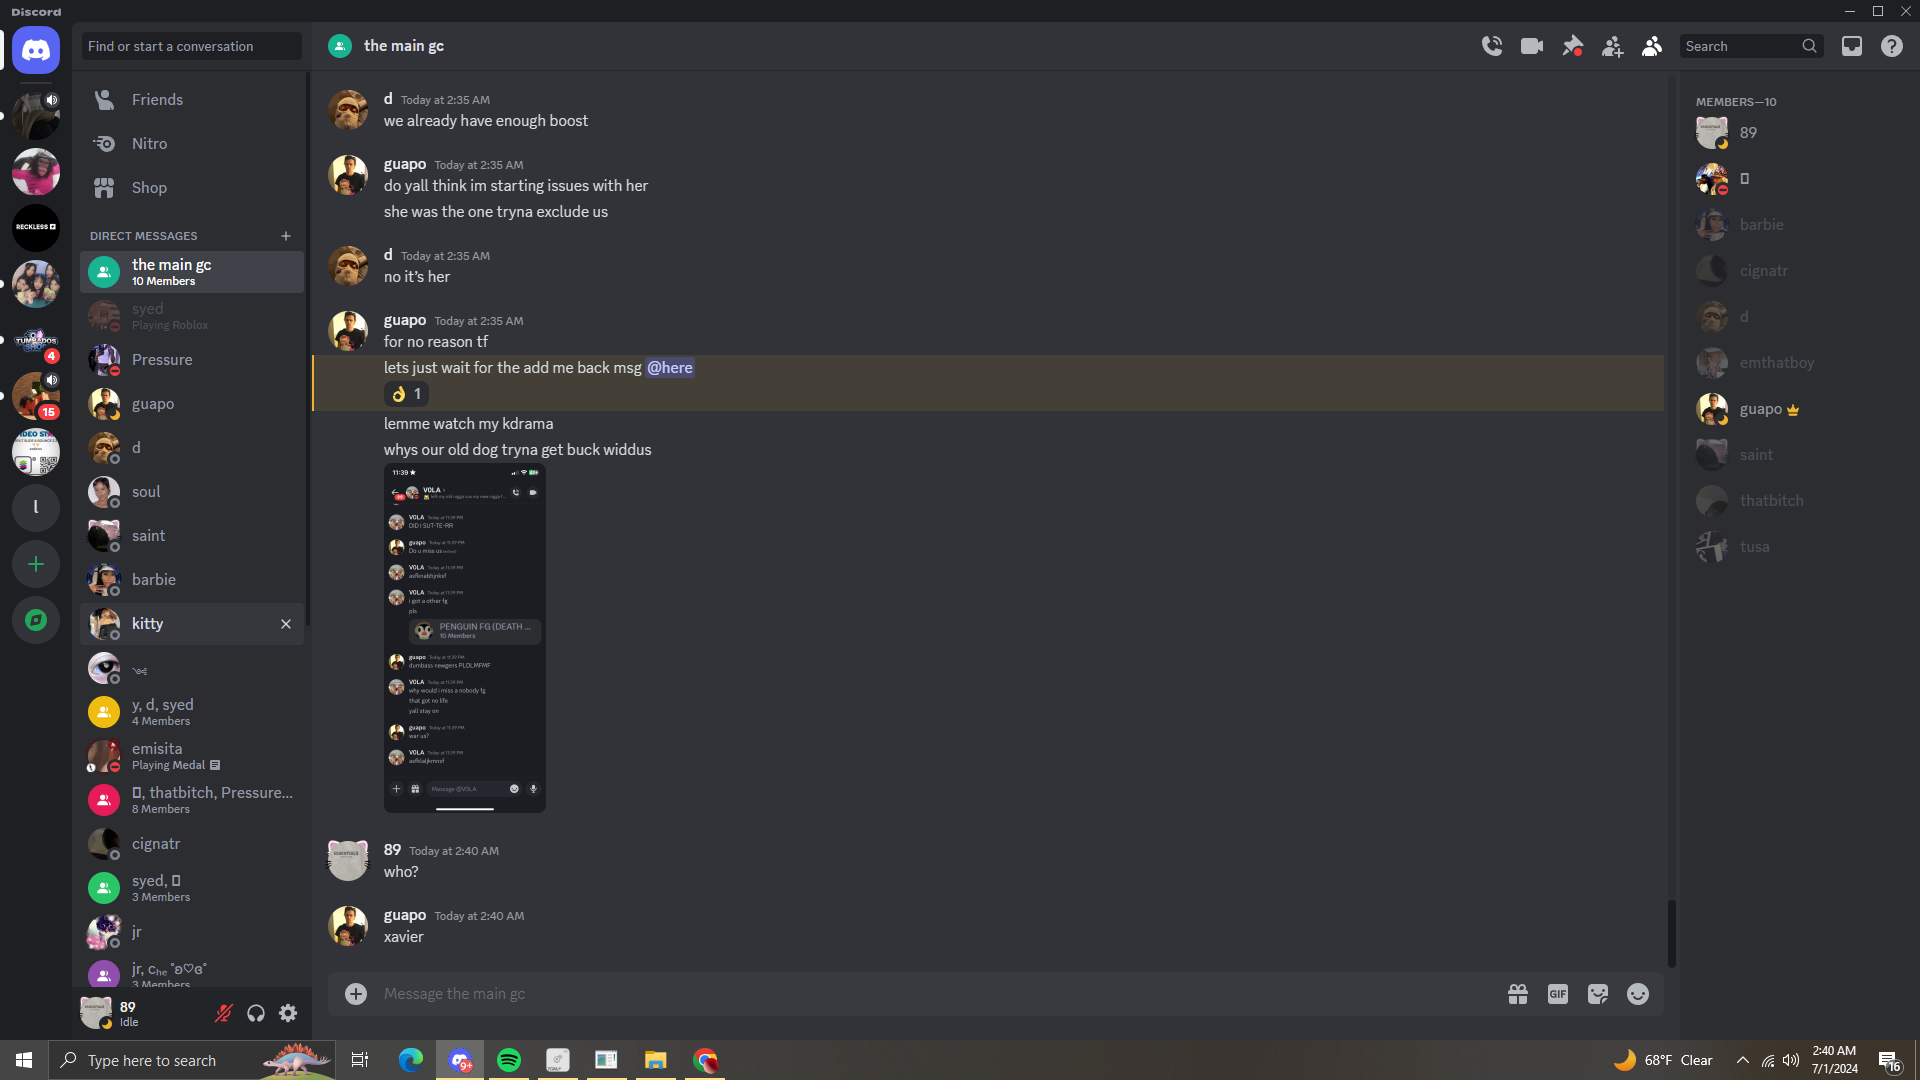Viewport: 1920px width, 1080px height.
Task: Open the syed Playing Roblox direct message
Action: click(x=192, y=316)
